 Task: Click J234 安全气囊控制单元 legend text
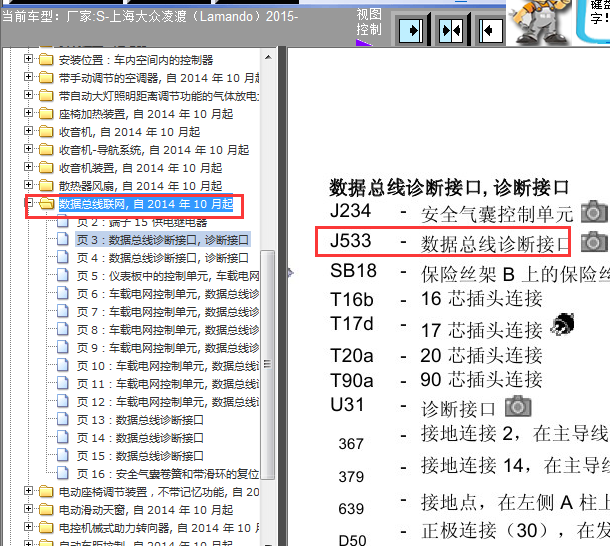[x=452, y=212]
